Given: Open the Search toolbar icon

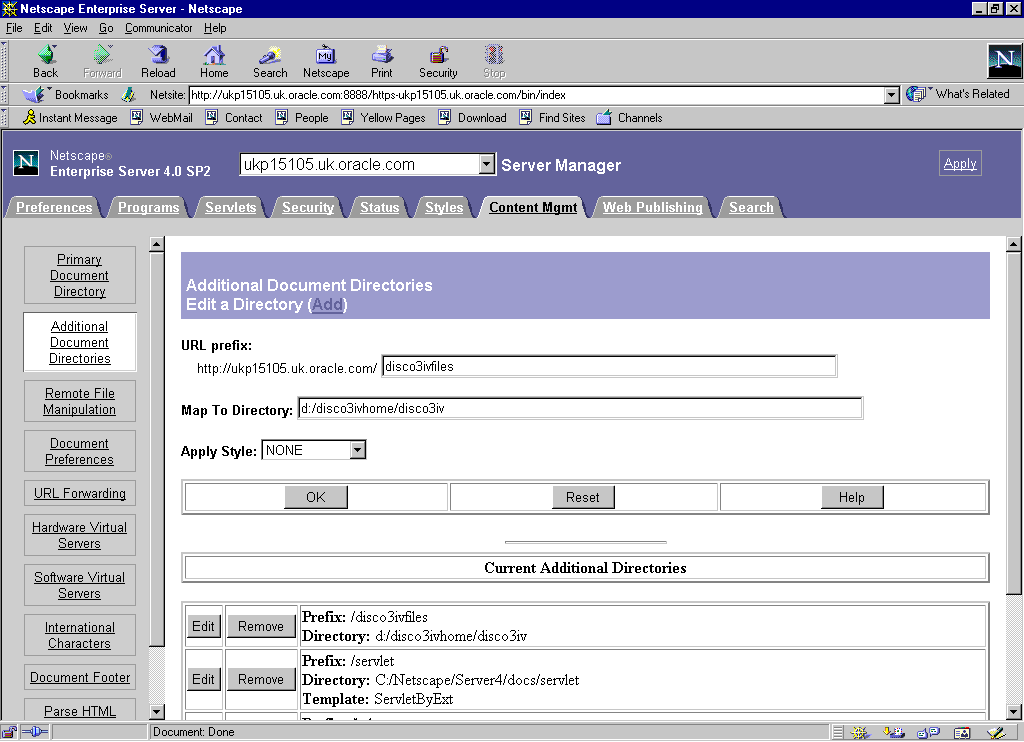Looking at the screenshot, I should click(x=270, y=61).
